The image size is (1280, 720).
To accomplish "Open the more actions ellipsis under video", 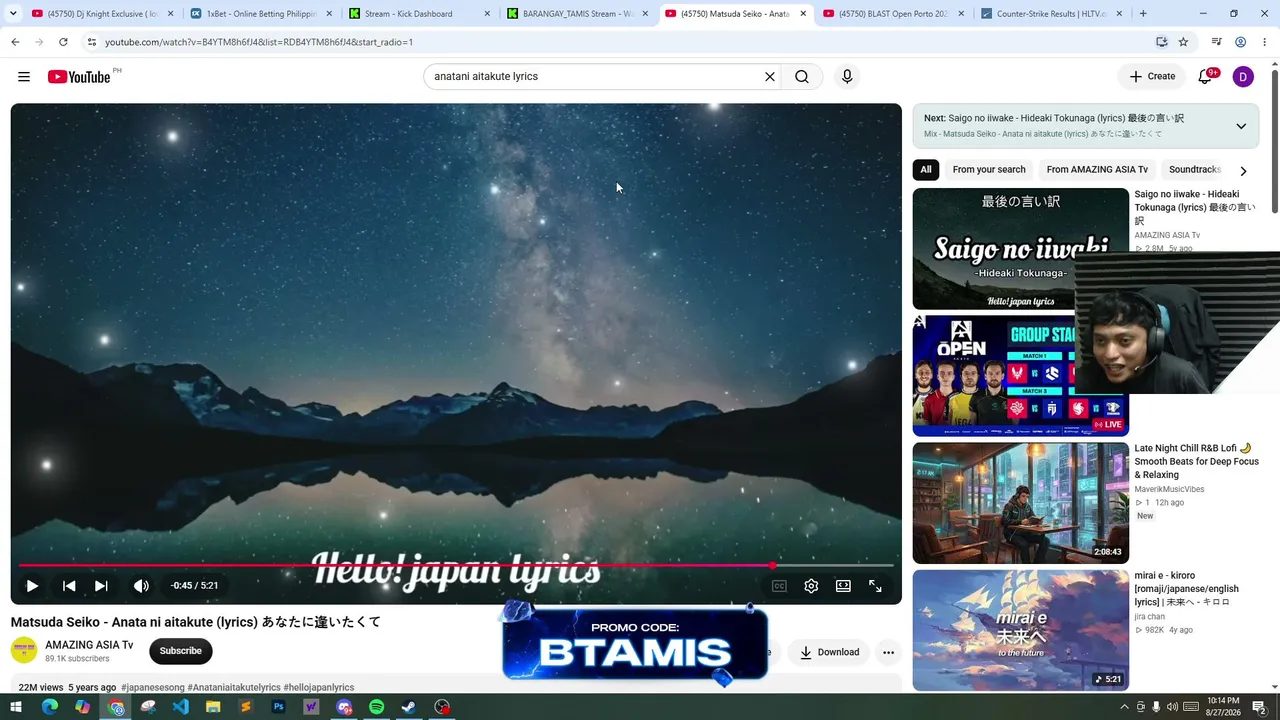I will [x=888, y=652].
